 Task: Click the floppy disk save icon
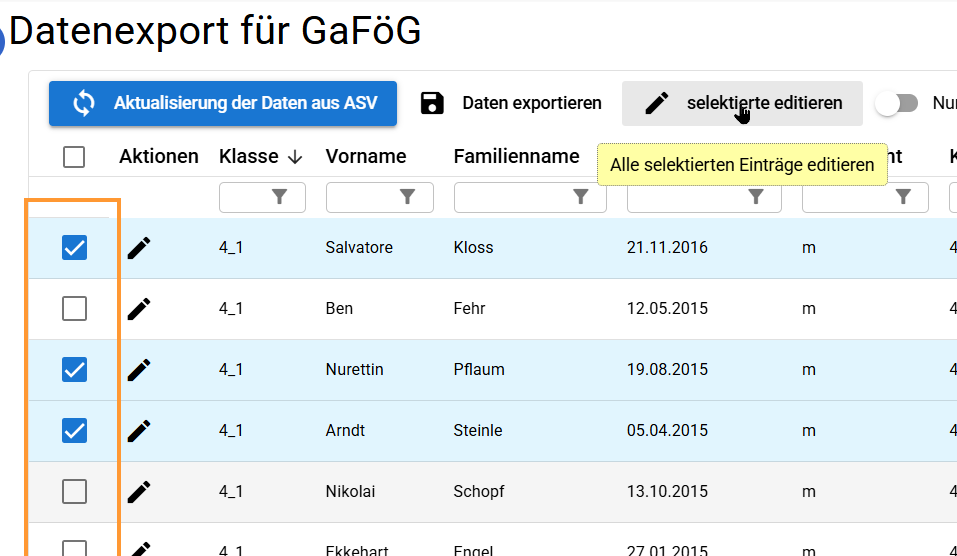point(432,103)
